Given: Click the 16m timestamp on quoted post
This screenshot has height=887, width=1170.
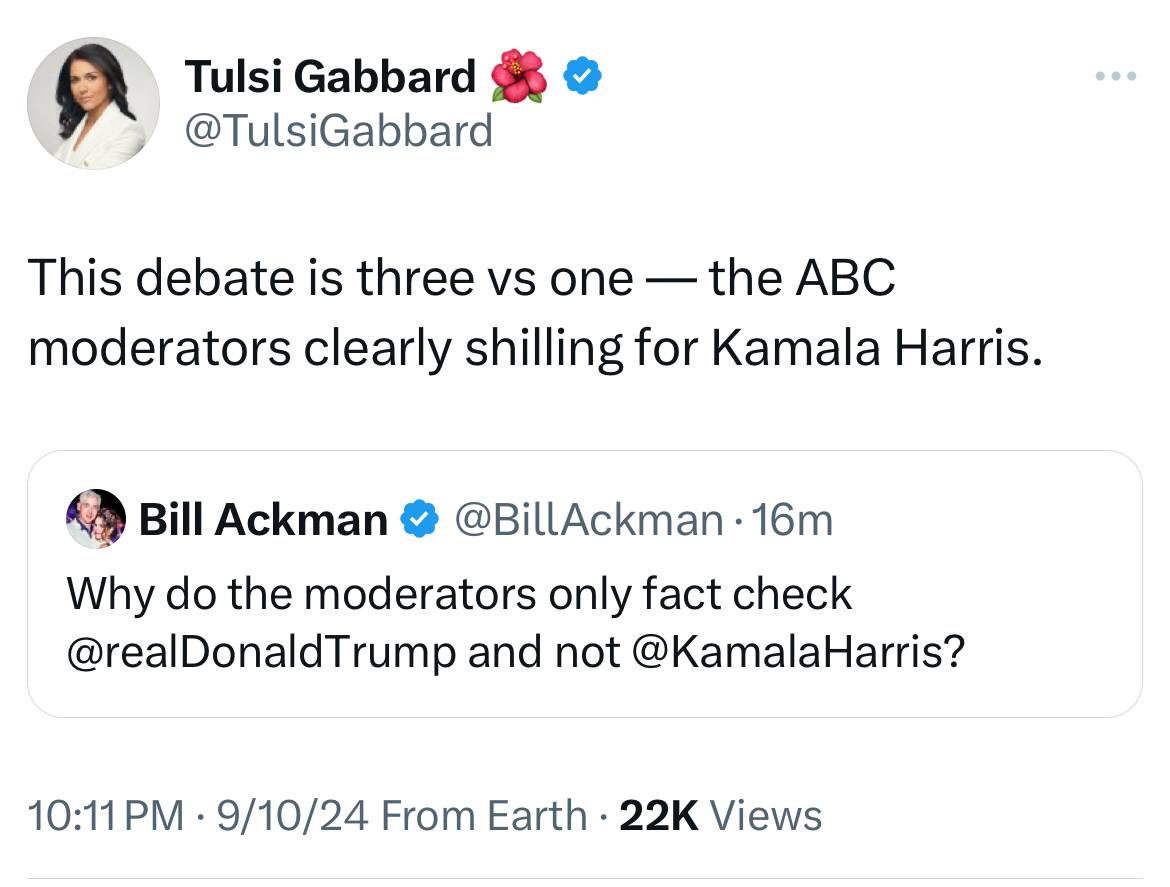Looking at the screenshot, I should [794, 519].
